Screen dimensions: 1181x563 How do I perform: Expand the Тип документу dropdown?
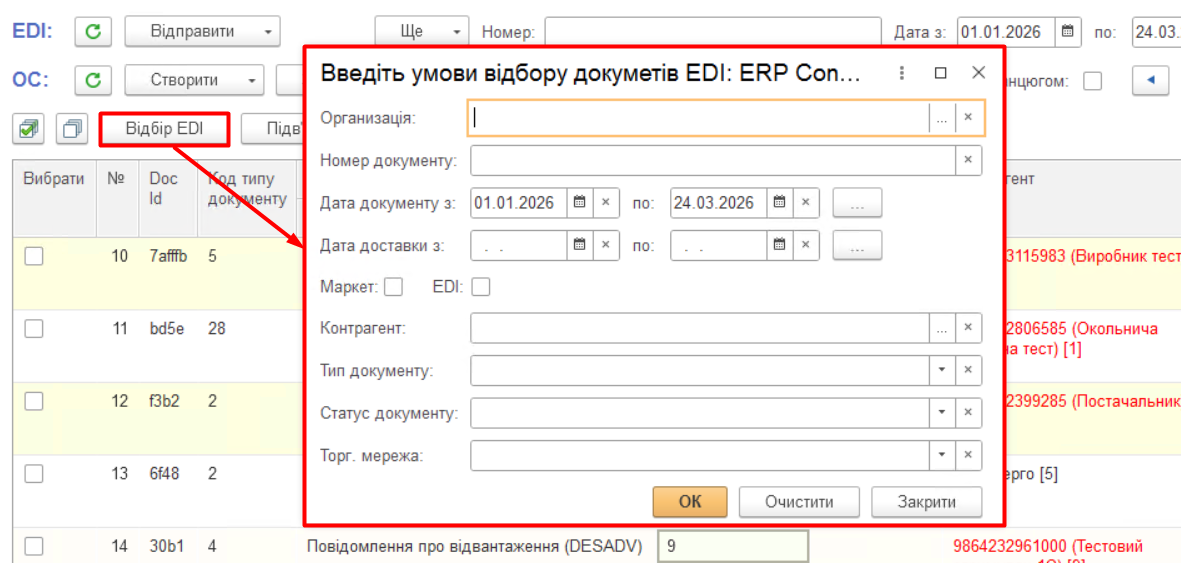[942, 370]
